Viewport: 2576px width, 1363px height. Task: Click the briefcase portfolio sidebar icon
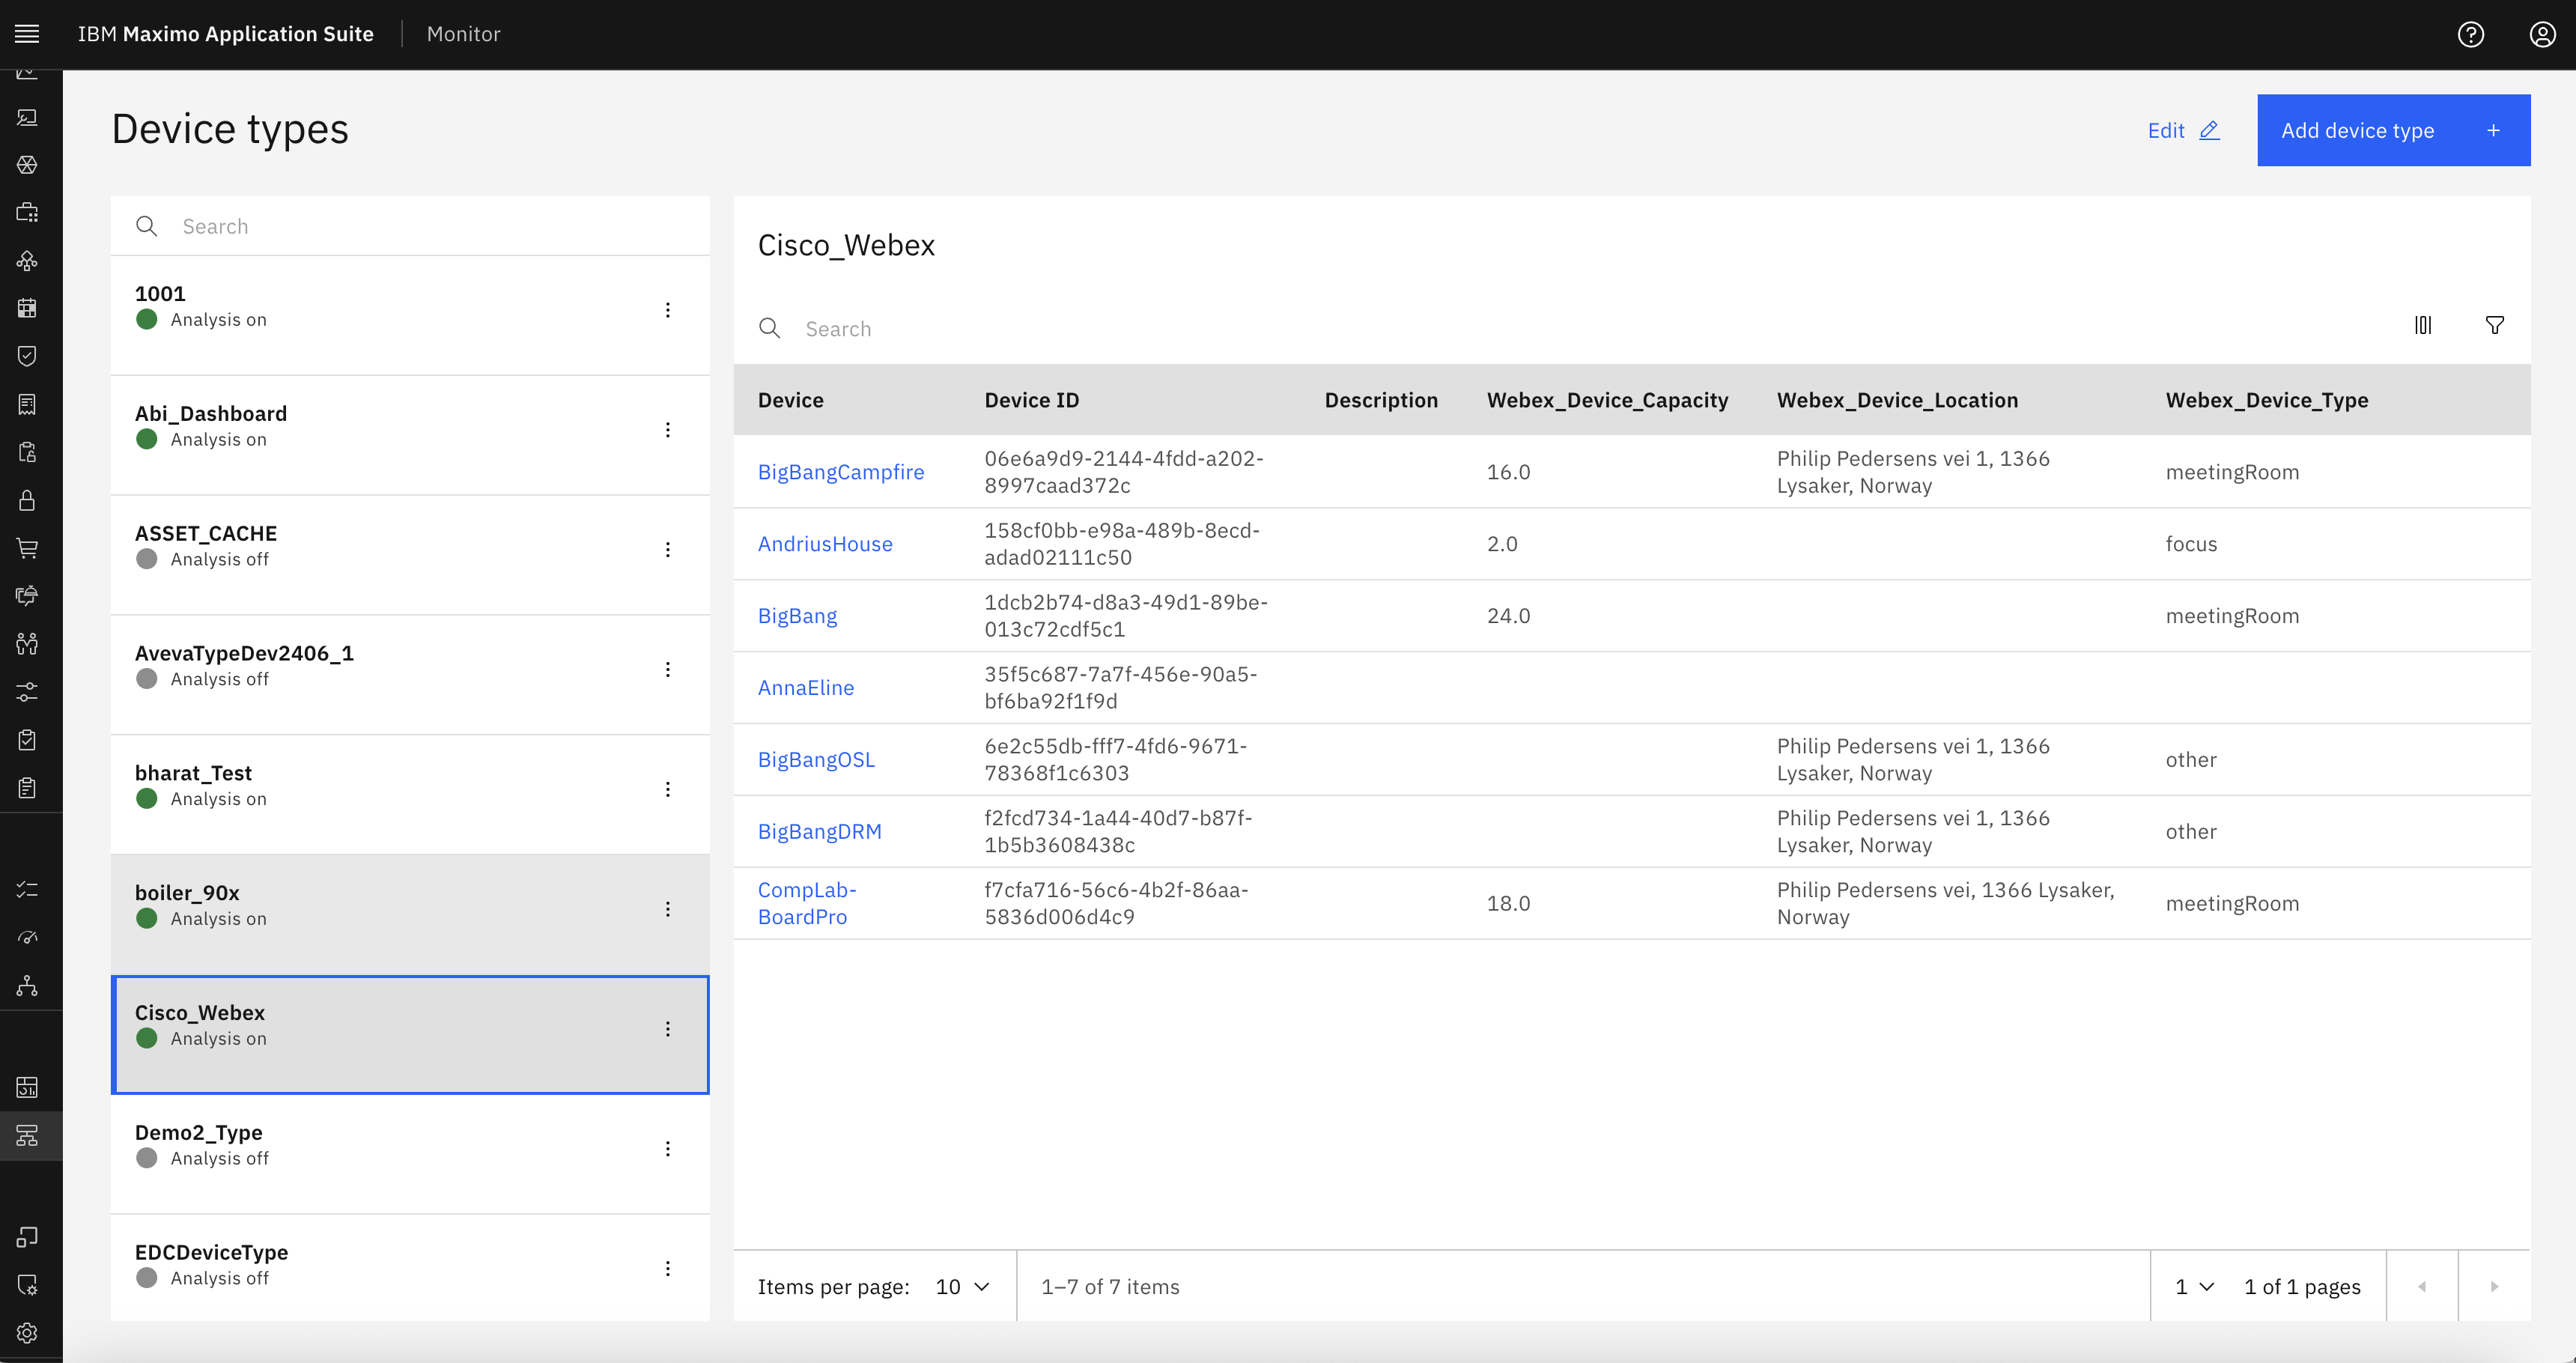(27, 212)
